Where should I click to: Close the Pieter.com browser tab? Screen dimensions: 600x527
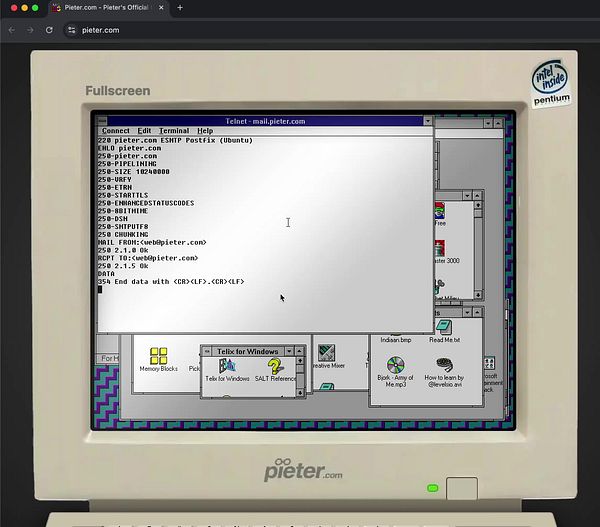coord(161,8)
